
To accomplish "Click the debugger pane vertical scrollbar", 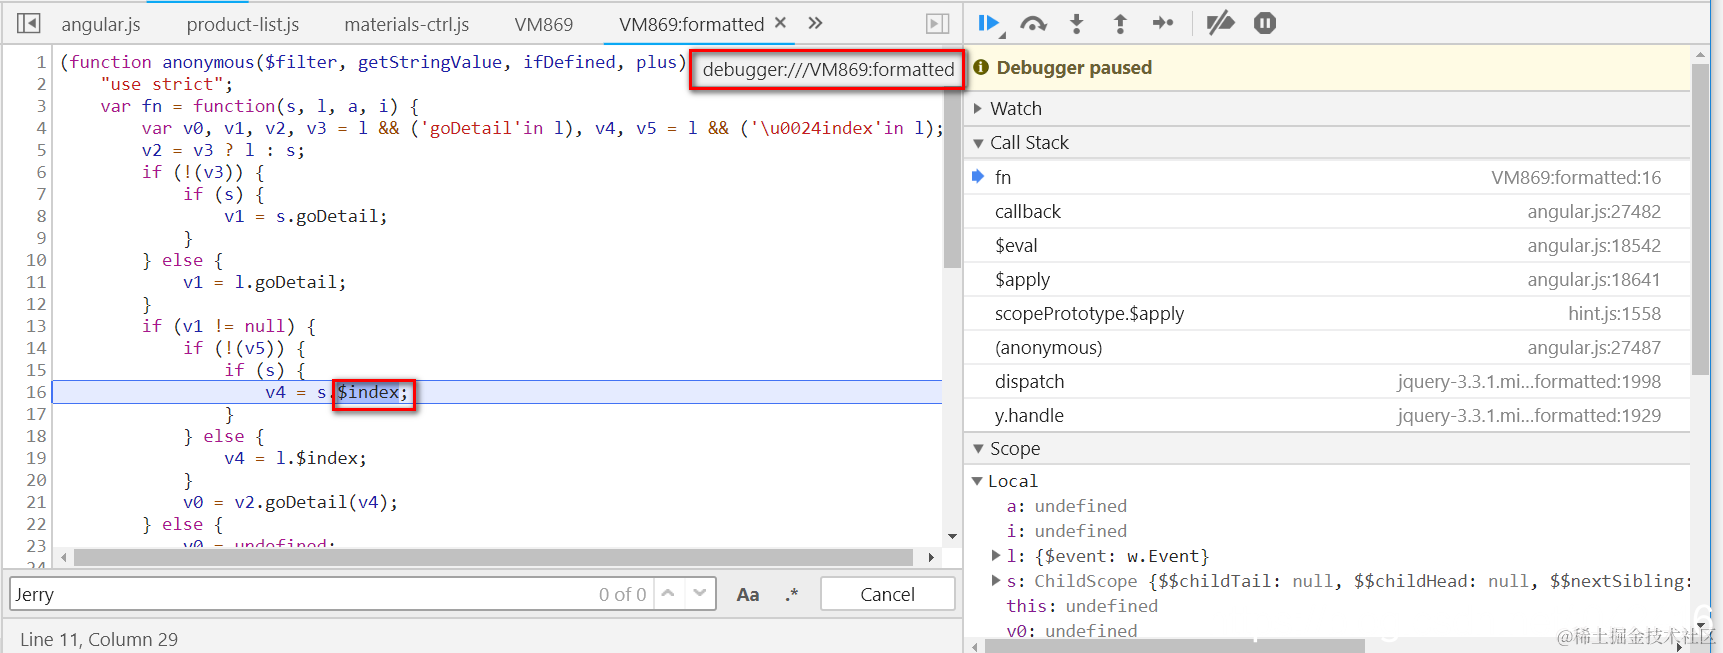I will (x=1700, y=218).
